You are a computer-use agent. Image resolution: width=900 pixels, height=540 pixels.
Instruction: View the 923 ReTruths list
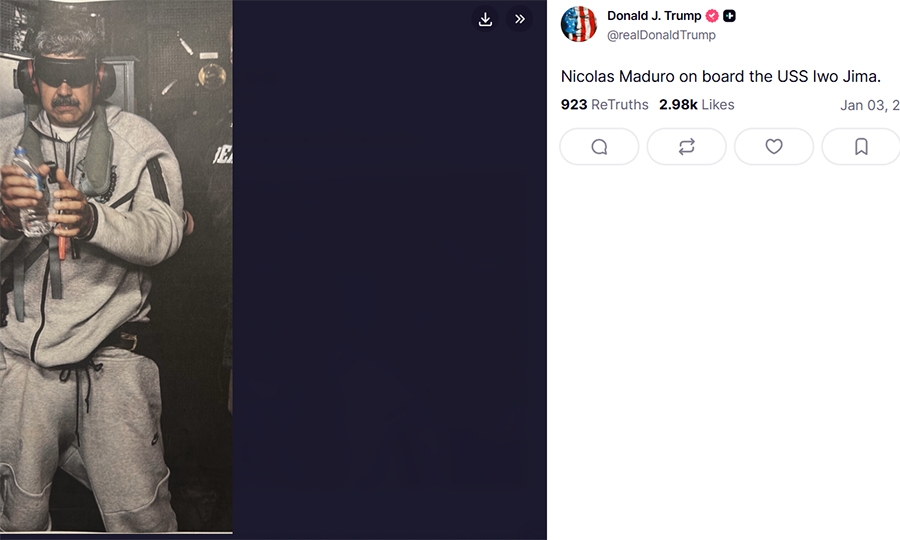(x=574, y=105)
